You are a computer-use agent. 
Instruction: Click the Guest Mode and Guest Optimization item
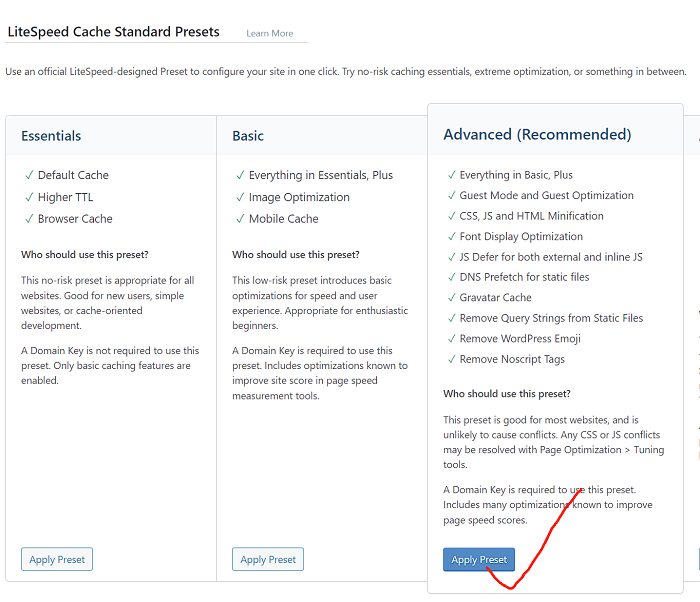(546, 196)
